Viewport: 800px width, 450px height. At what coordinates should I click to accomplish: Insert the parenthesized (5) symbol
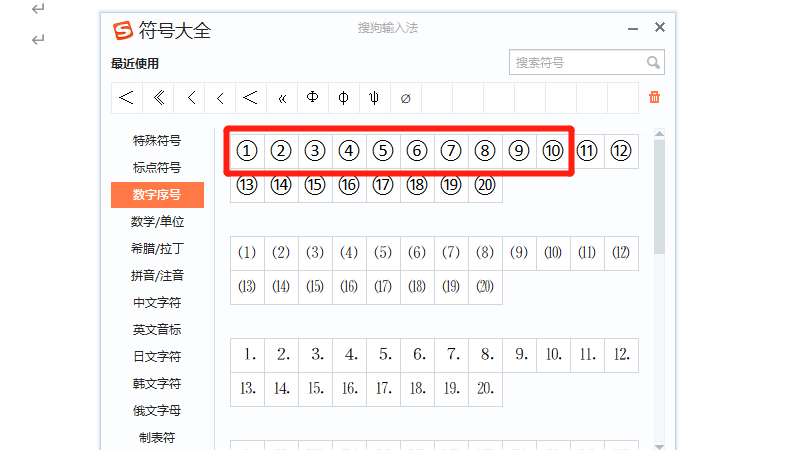pos(383,253)
